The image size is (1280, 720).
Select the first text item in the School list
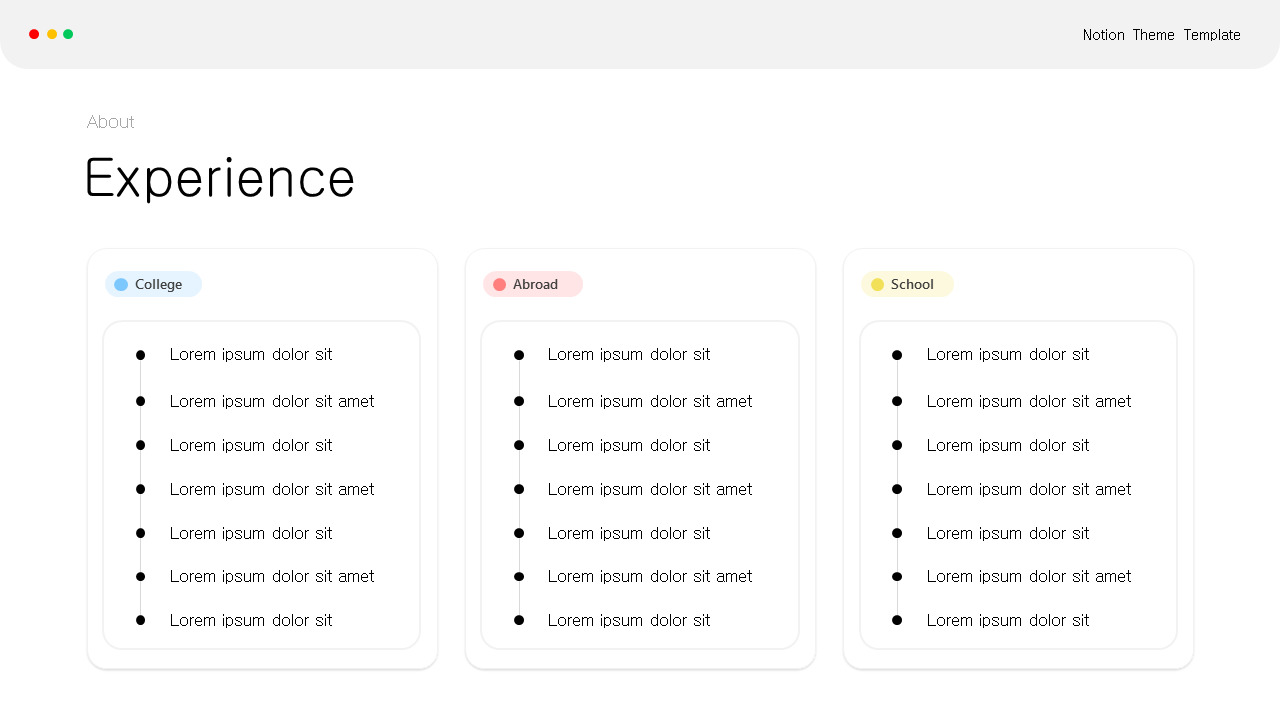1007,354
